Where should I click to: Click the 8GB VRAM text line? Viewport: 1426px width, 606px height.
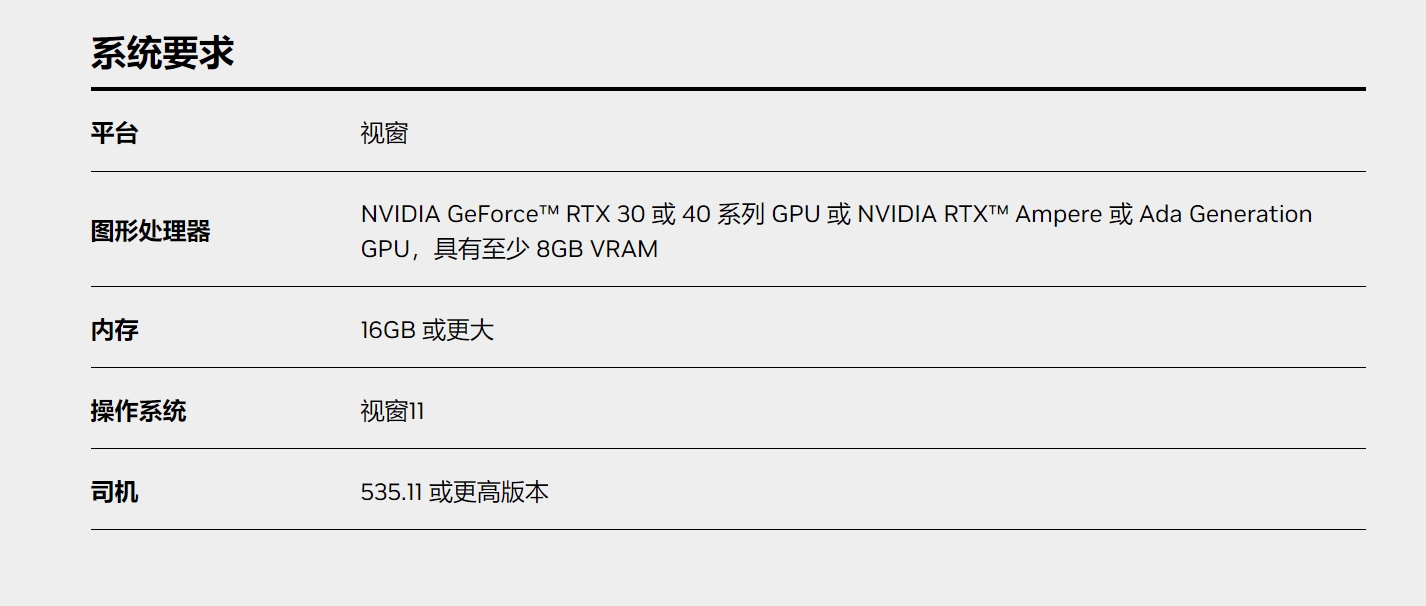pos(509,249)
